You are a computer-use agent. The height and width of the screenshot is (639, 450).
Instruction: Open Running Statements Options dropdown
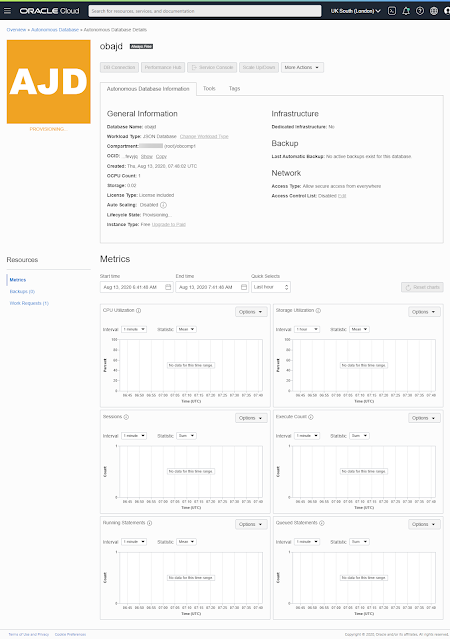pyautogui.click(x=251, y=524)
